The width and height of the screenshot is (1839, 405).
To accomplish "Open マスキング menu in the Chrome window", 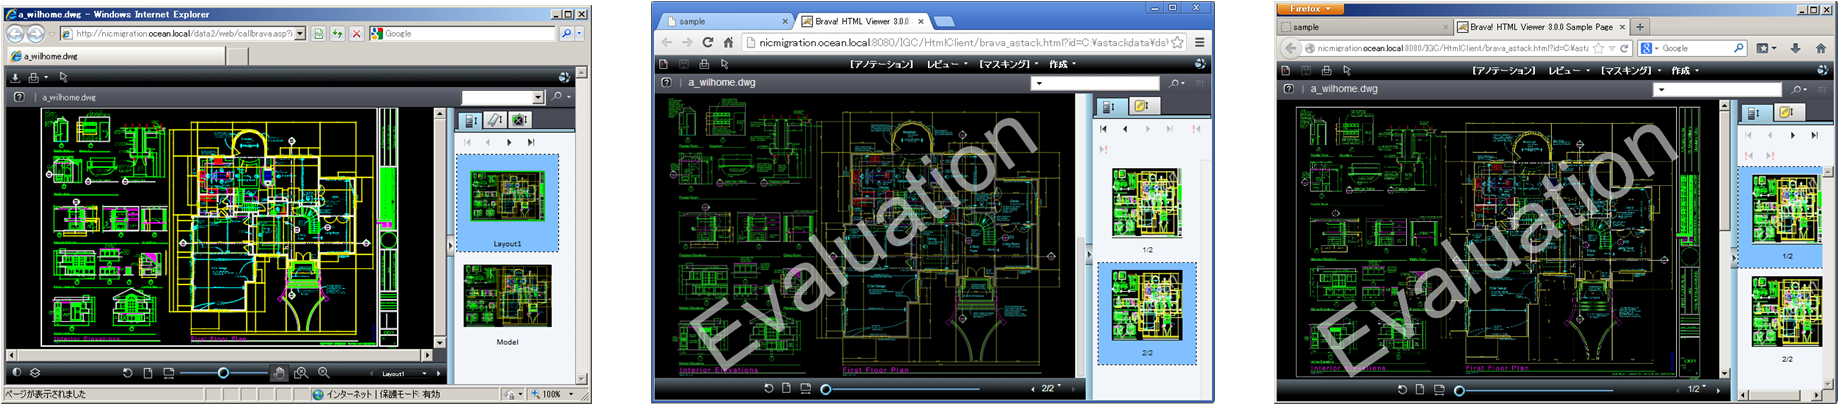I will (1008, 64).
